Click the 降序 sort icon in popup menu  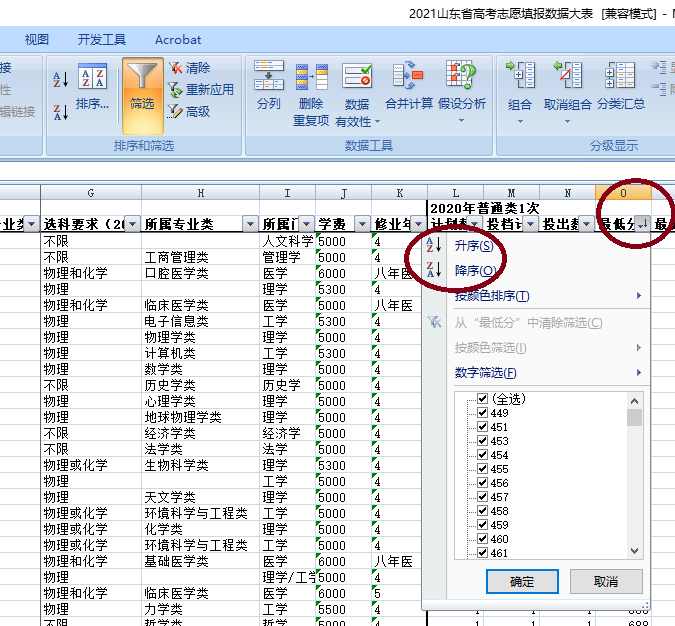434,270
